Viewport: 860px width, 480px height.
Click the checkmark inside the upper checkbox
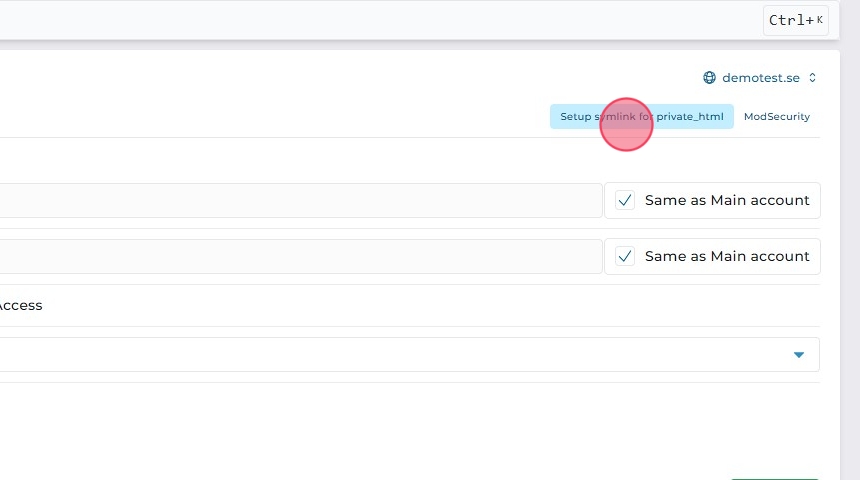pos(625,200)
